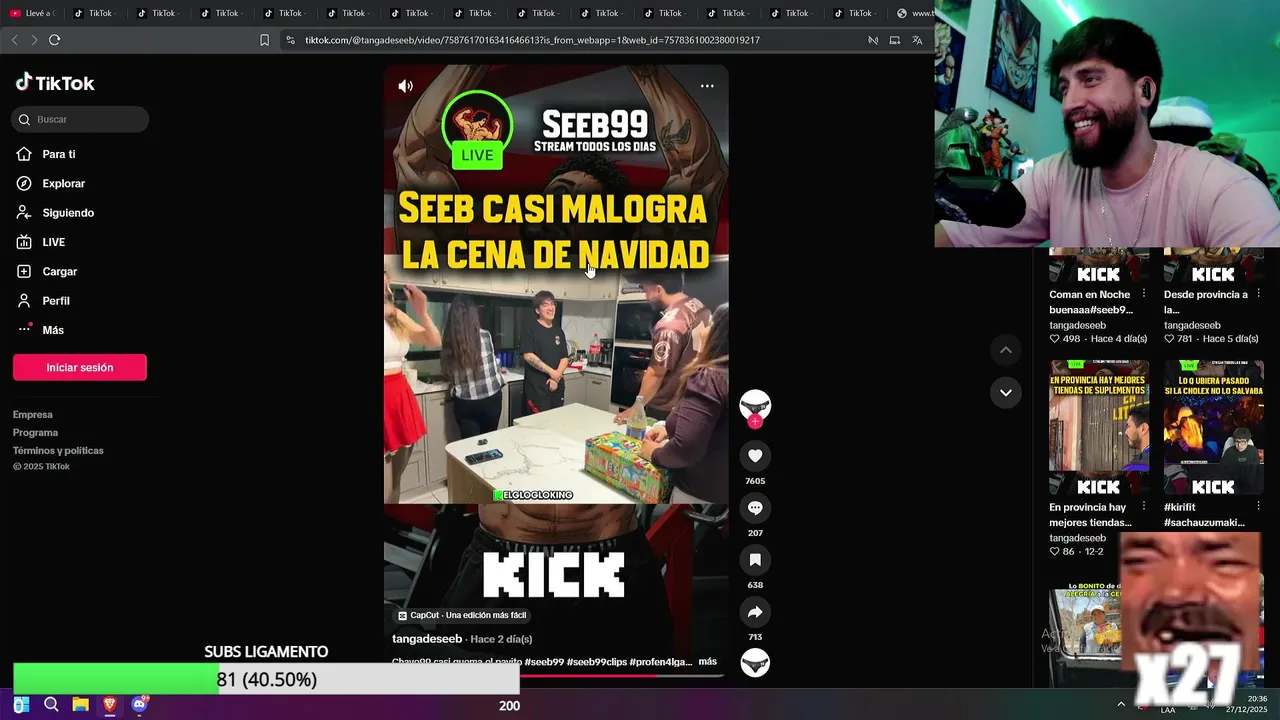Click the TikTok logo

(55, 83)
